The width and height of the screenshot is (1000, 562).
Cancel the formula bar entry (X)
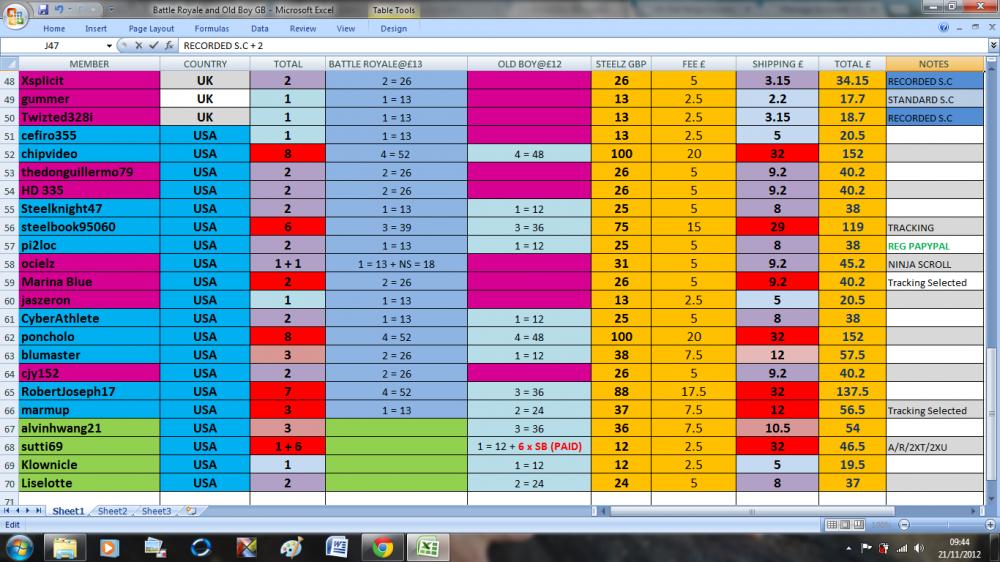(x=138, y=45)
